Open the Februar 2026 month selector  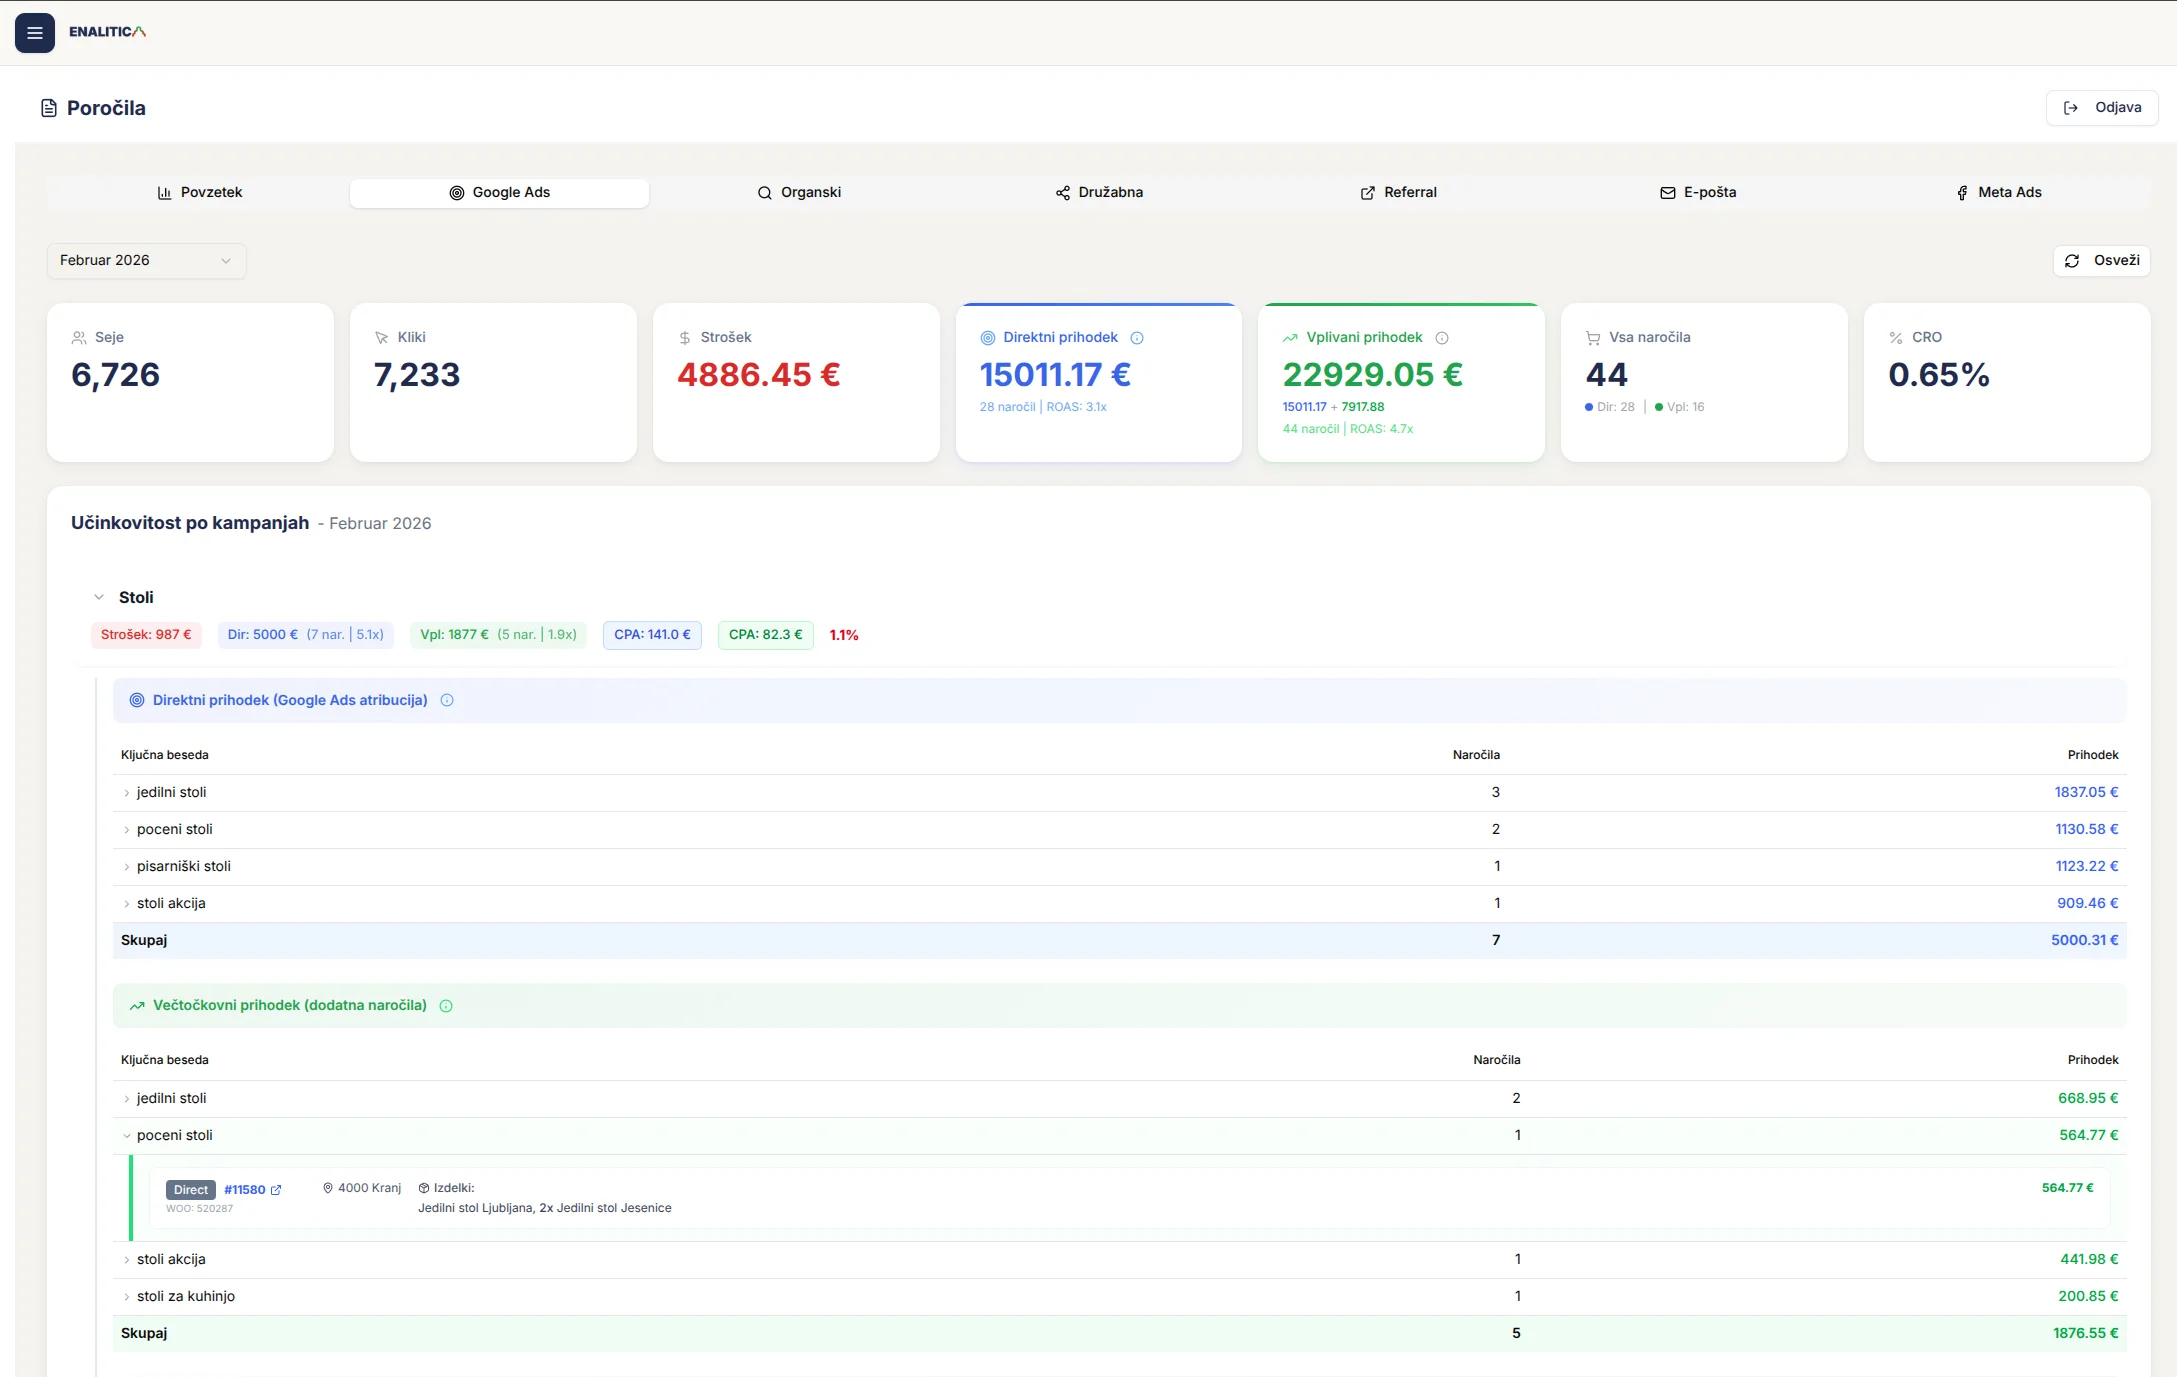tap(146, 260)
